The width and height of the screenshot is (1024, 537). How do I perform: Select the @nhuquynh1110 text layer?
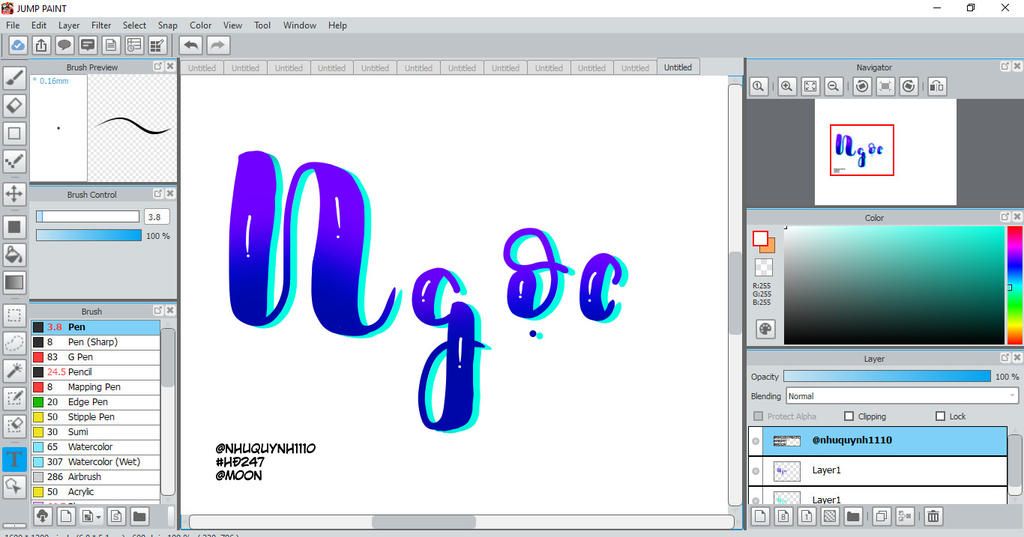pyautogui.click(x=877, y=440)
